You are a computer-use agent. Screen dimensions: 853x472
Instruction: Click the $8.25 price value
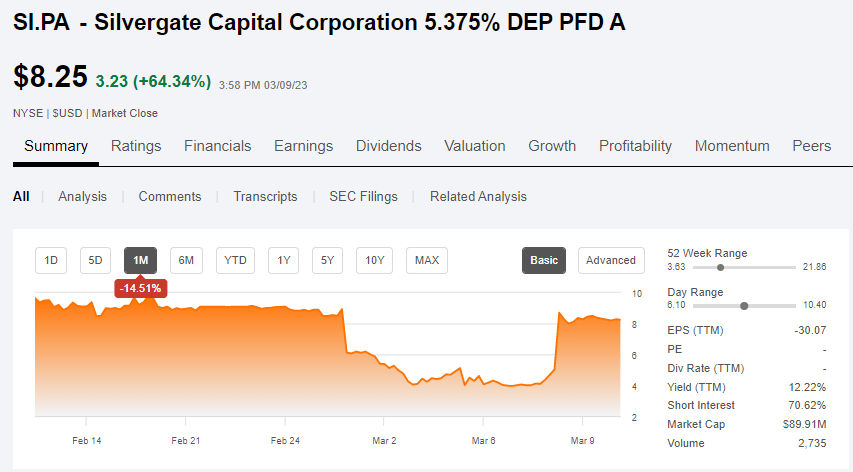click(x=50, y=76)
